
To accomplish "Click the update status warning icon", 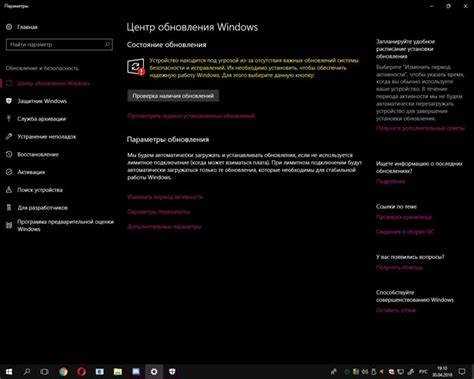I will [x=136, y=67].
